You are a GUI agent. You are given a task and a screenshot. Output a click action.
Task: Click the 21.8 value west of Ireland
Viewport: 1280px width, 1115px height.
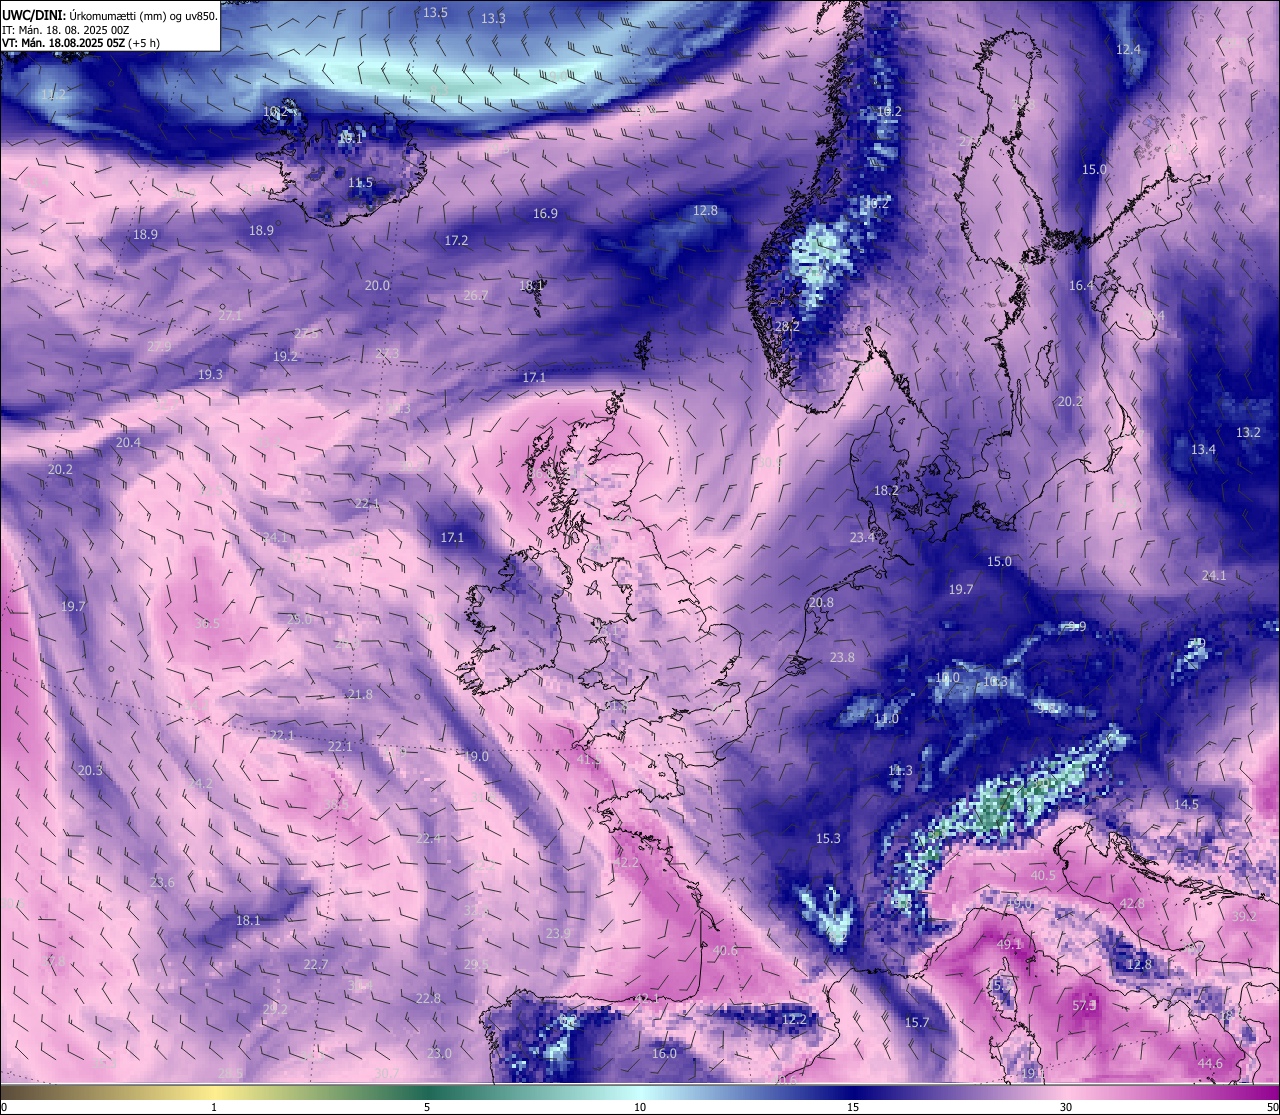point(360,694)
